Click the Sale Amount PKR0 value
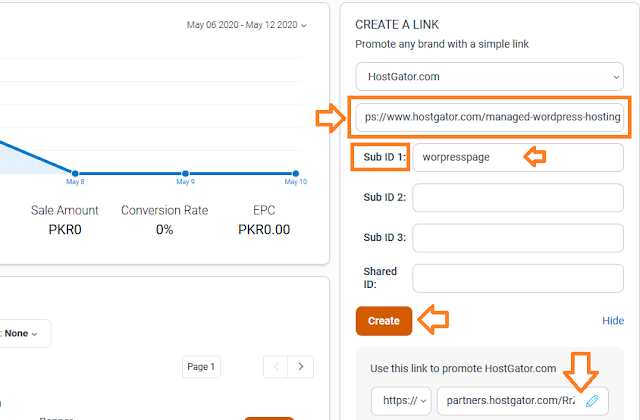Viewport: 640px width, 420px height. pyautogui.click(x=65, y=230)
